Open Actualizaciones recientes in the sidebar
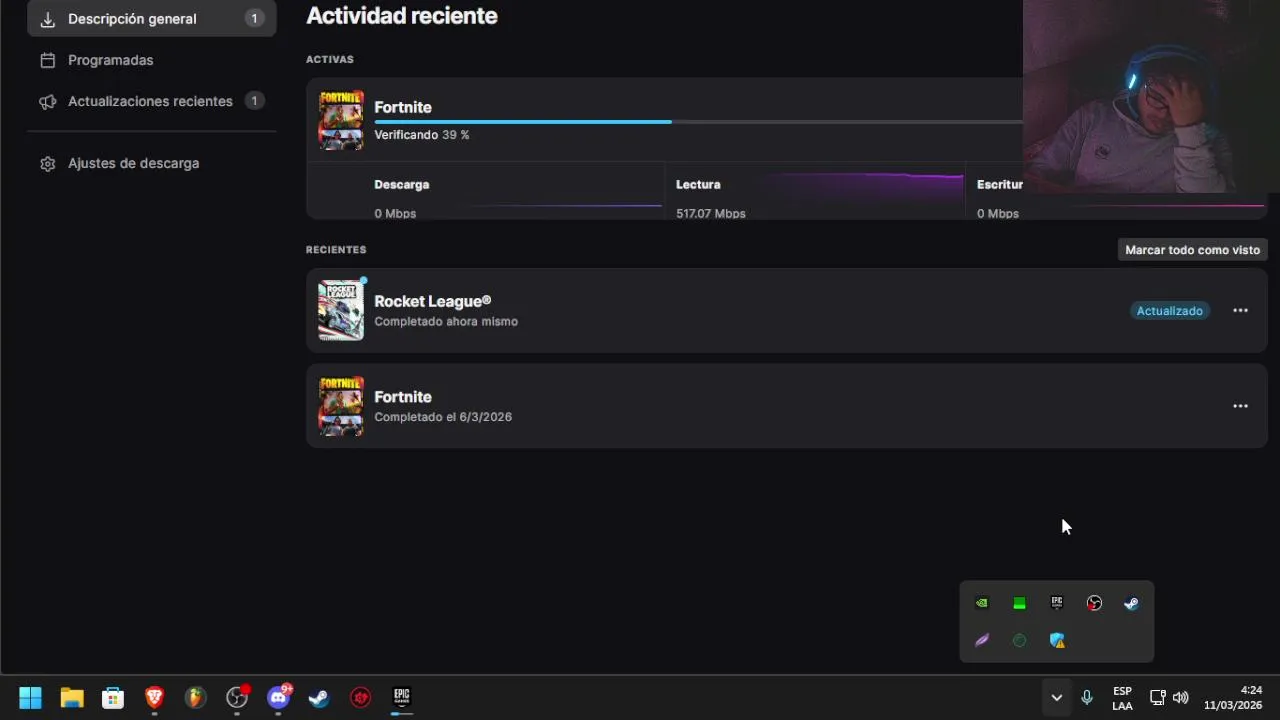 pos(152,101)
